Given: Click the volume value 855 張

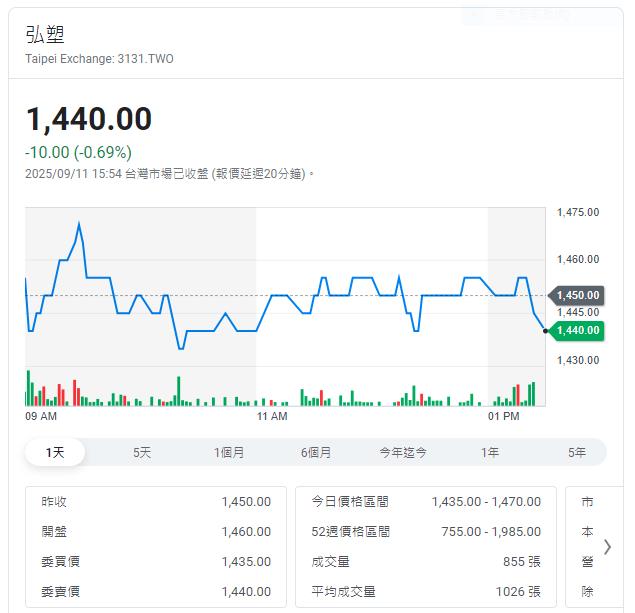Looking at the screenshot, I should point(522,562).
